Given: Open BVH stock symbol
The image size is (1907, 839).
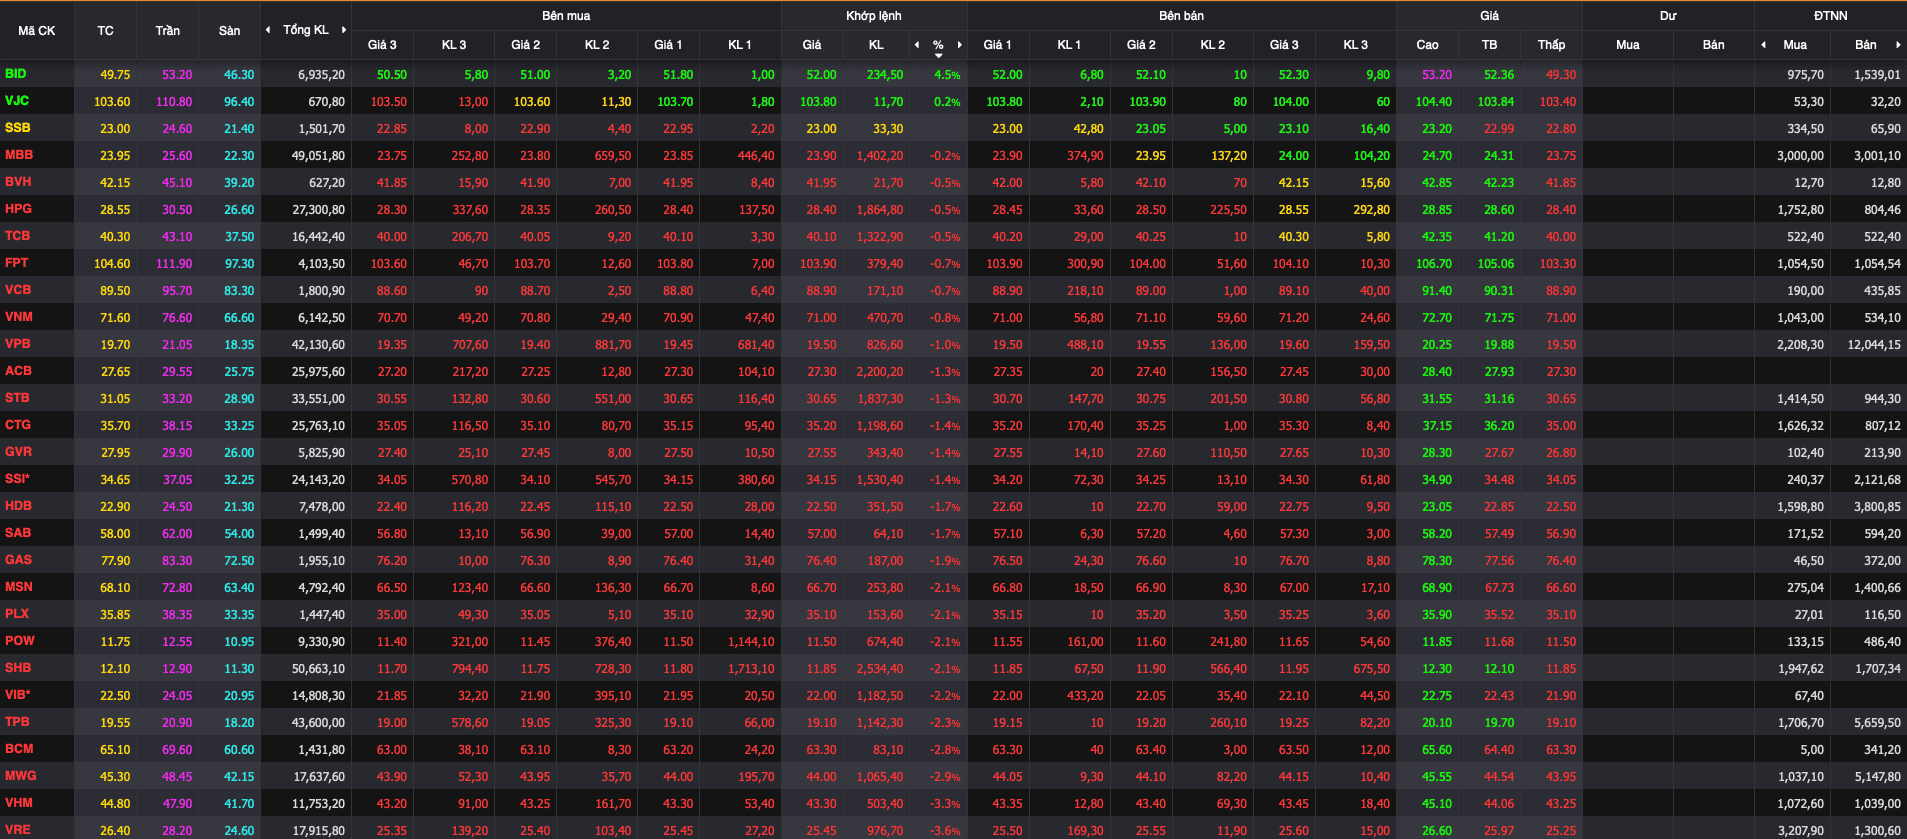Looking at the screenshot, I should tap(18, 182).
